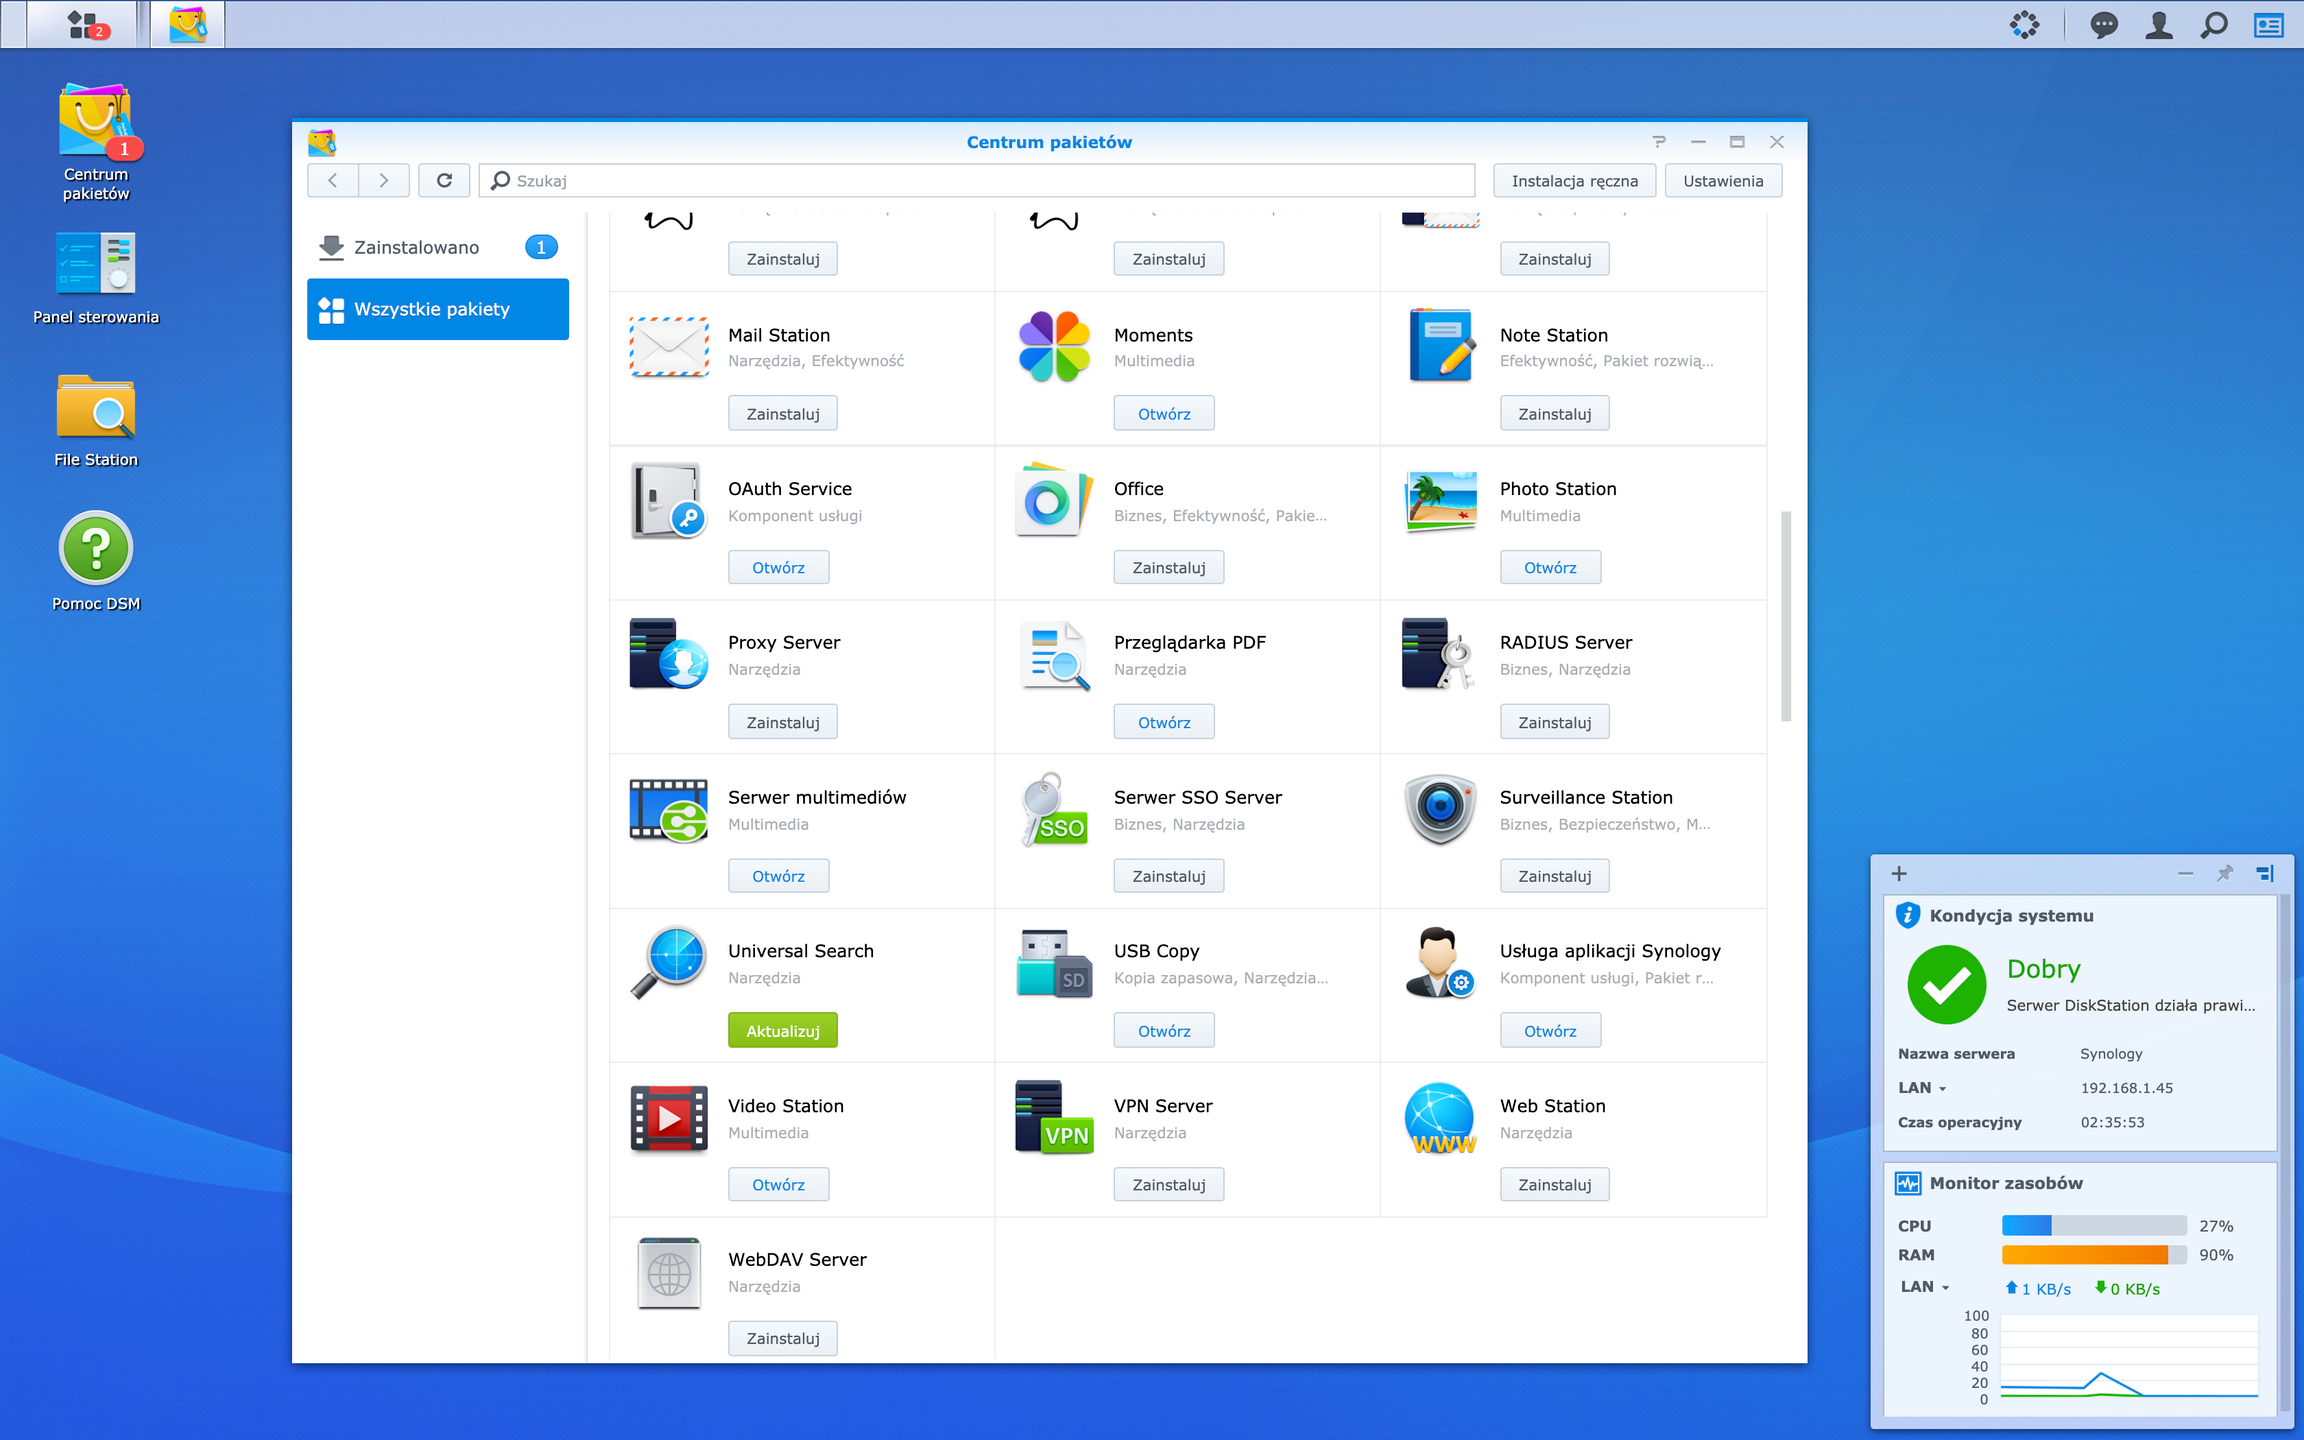Image resolution: width=2304 pixels, height=1440 pixels.
Task: Add a widget with the plus button
Action: (1899, 874)
